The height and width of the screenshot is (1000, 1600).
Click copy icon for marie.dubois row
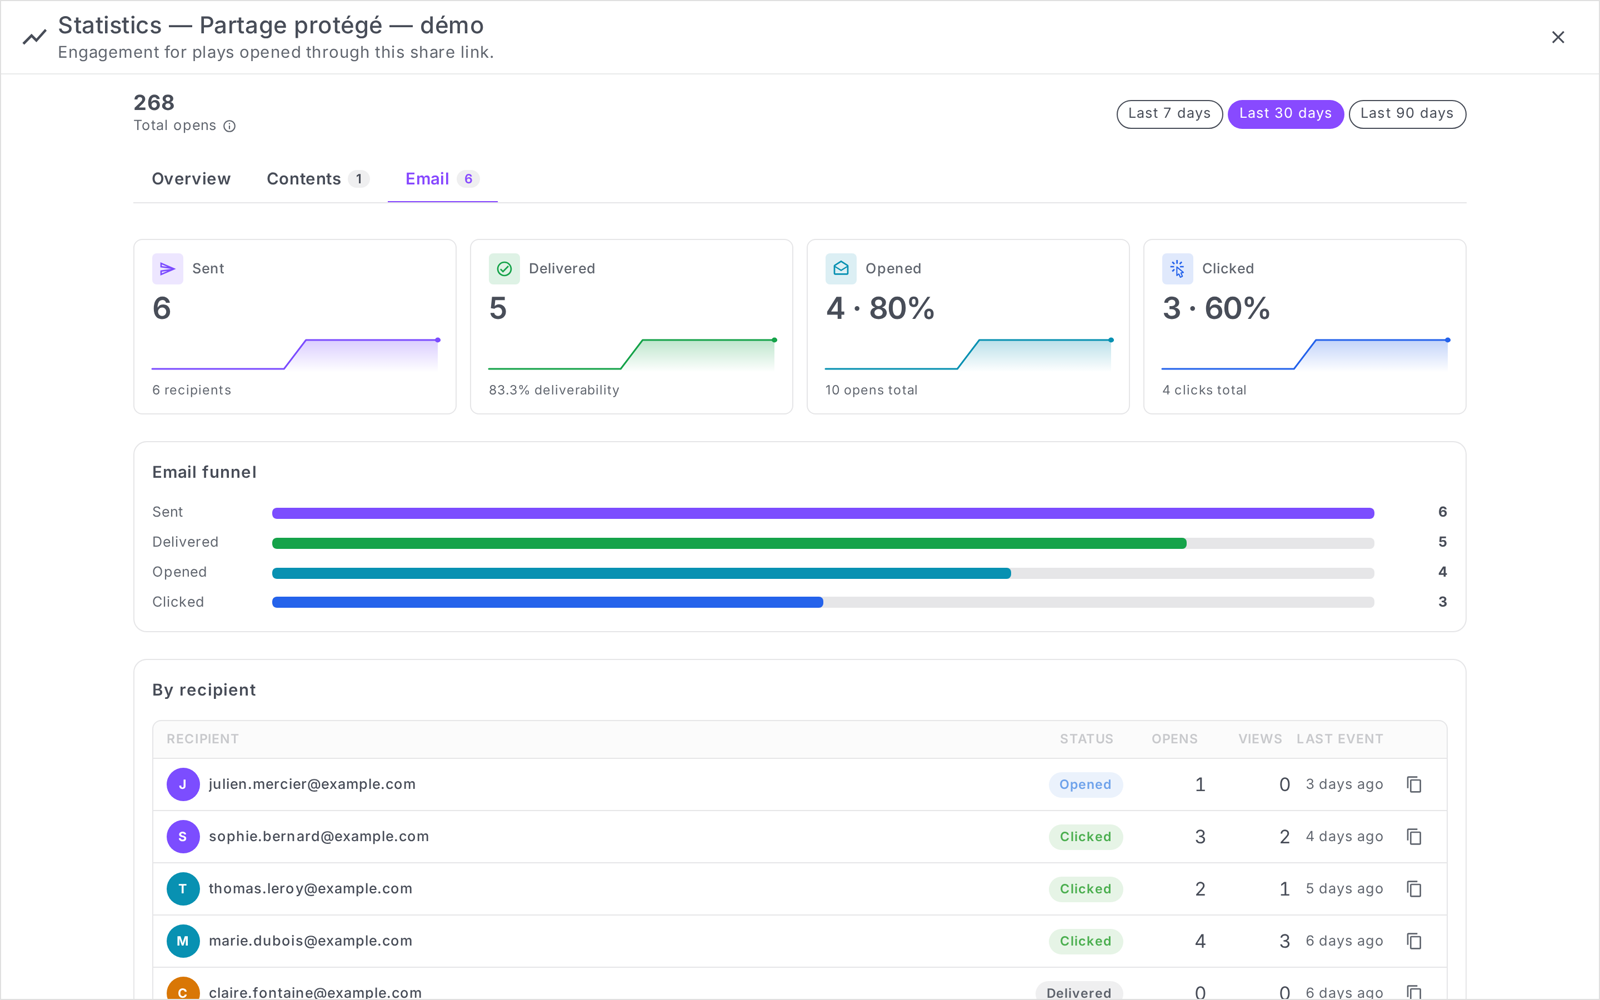1414,941
